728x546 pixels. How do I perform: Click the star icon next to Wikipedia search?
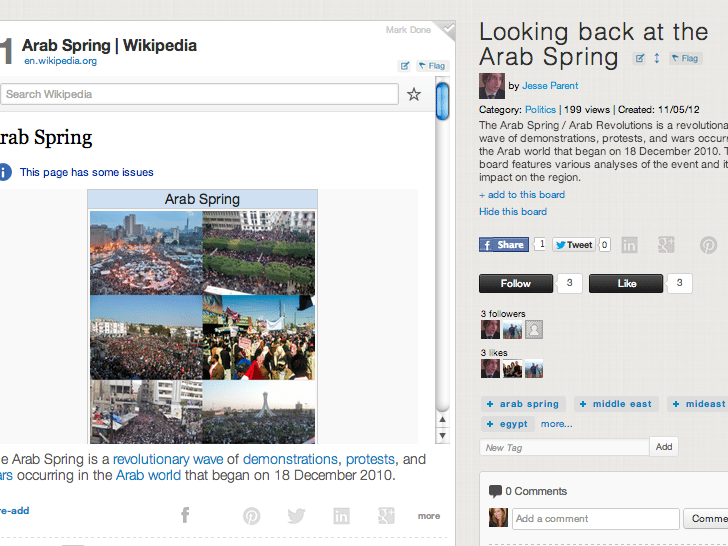pos(414,94)
